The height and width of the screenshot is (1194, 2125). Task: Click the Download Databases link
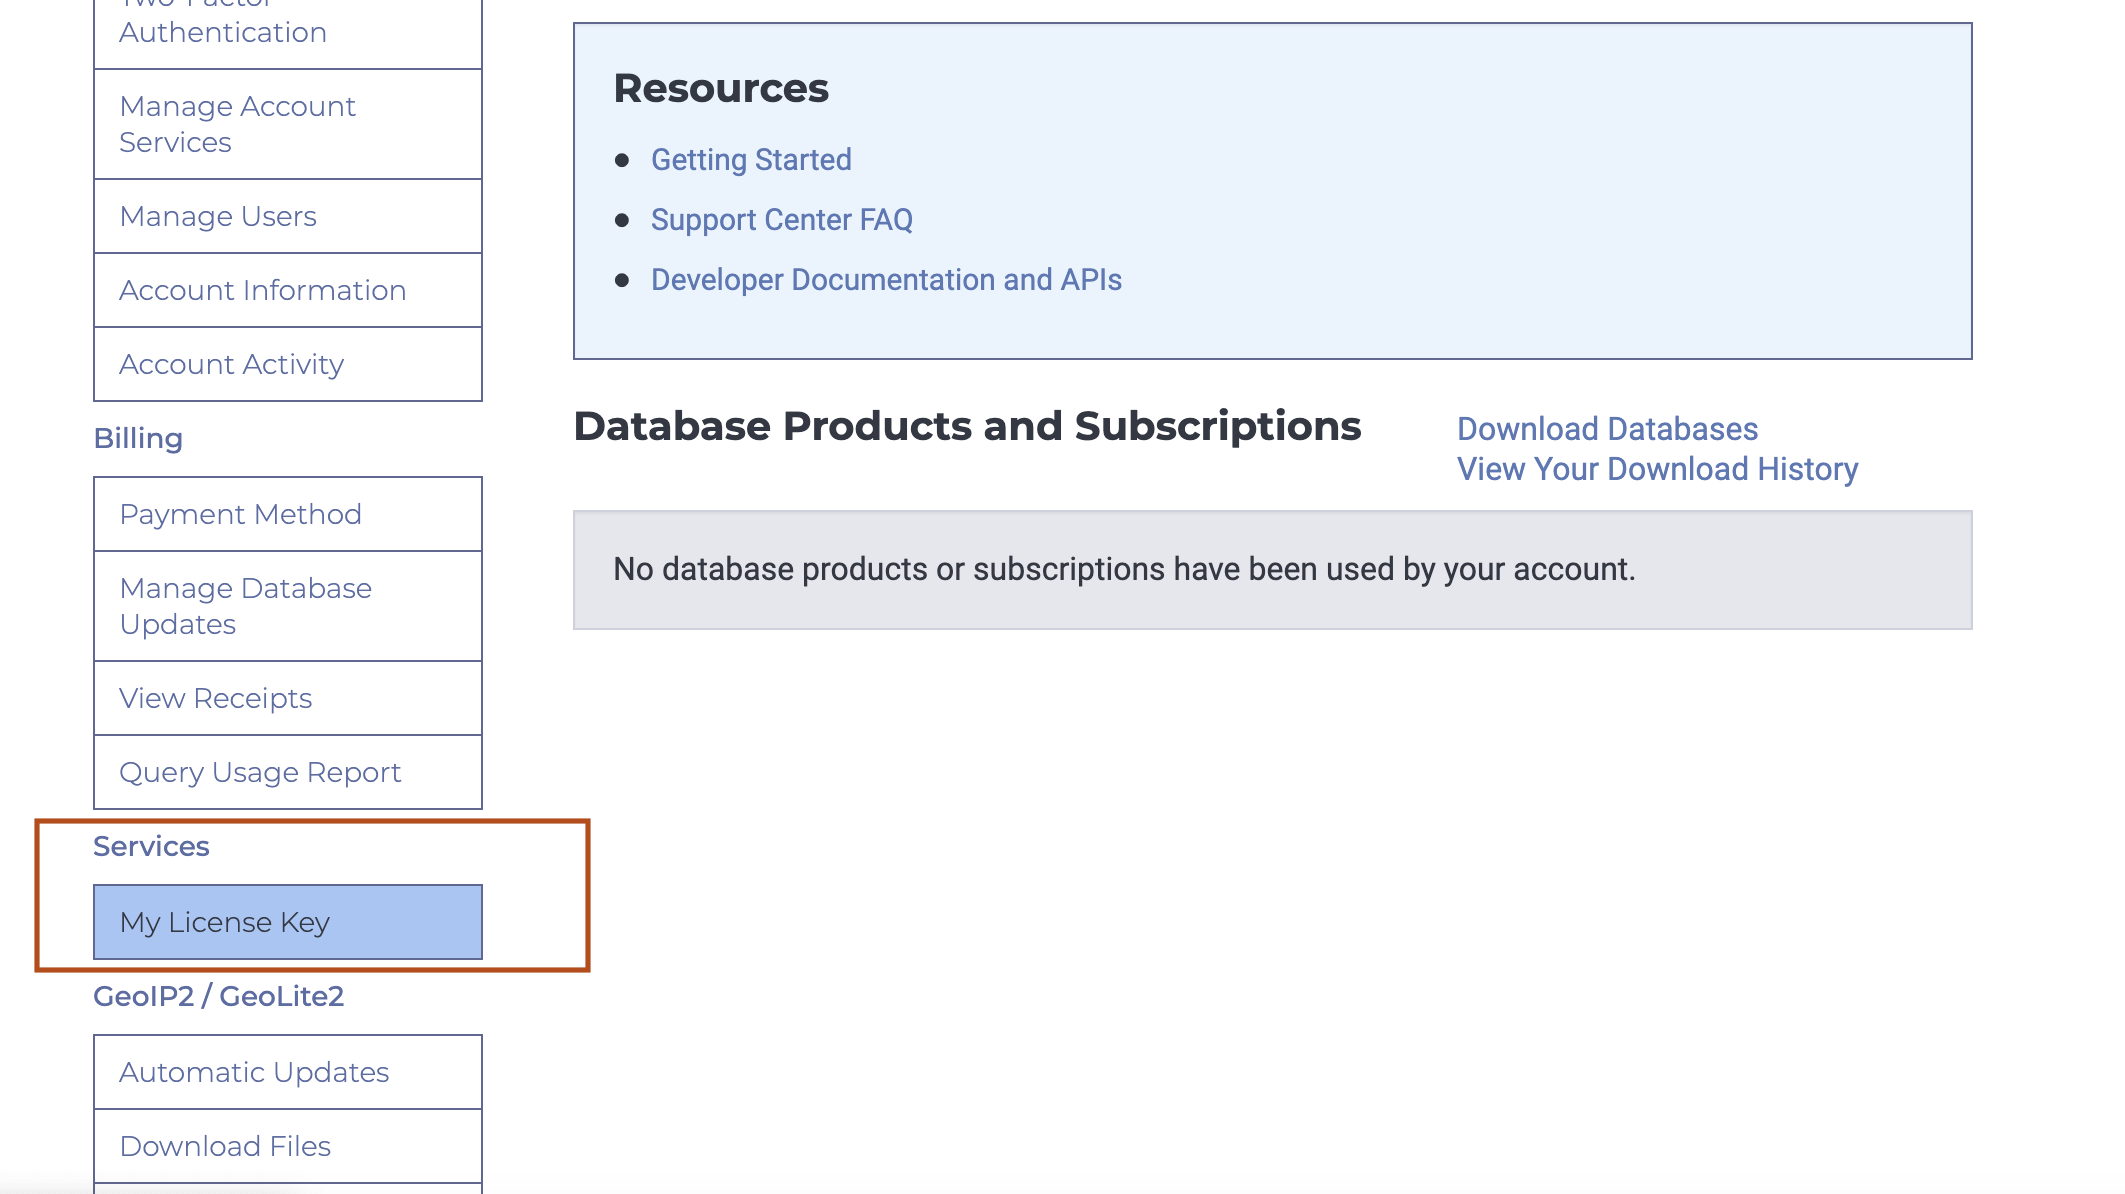click(x=1607, y=429)
